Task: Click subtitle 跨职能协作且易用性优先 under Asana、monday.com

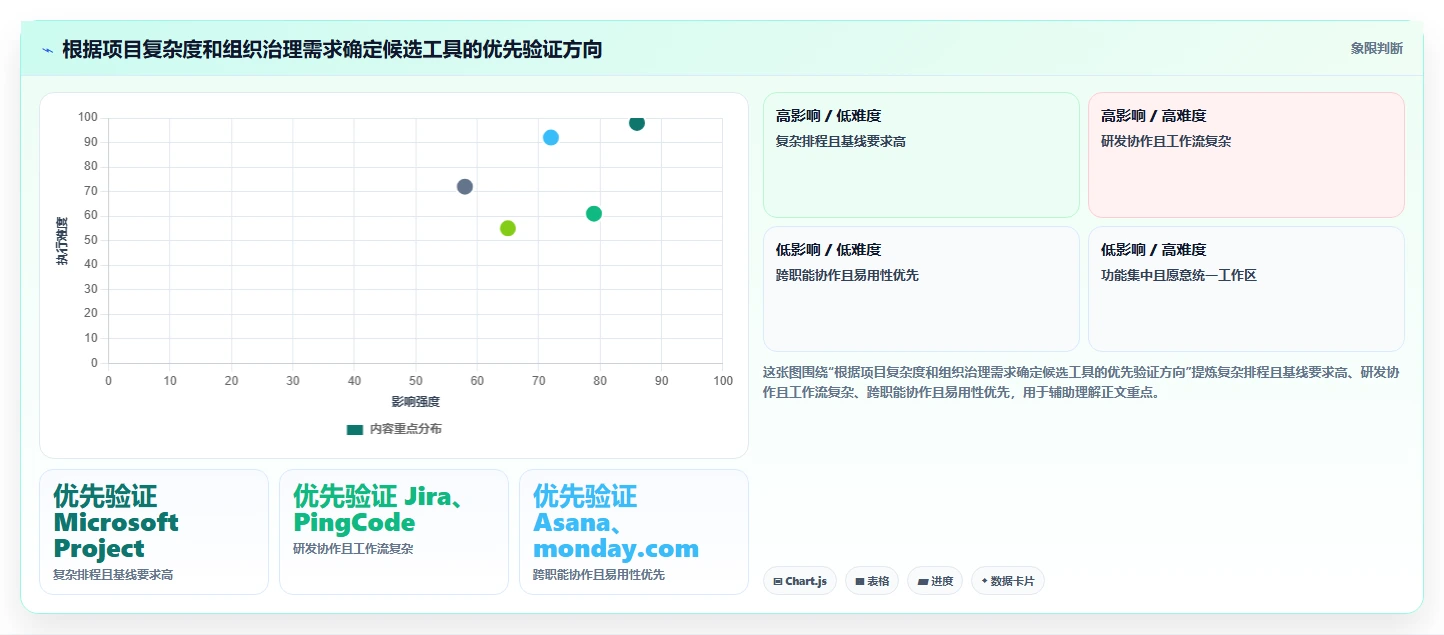Action: pyautogui.click(x=599, y=575)
